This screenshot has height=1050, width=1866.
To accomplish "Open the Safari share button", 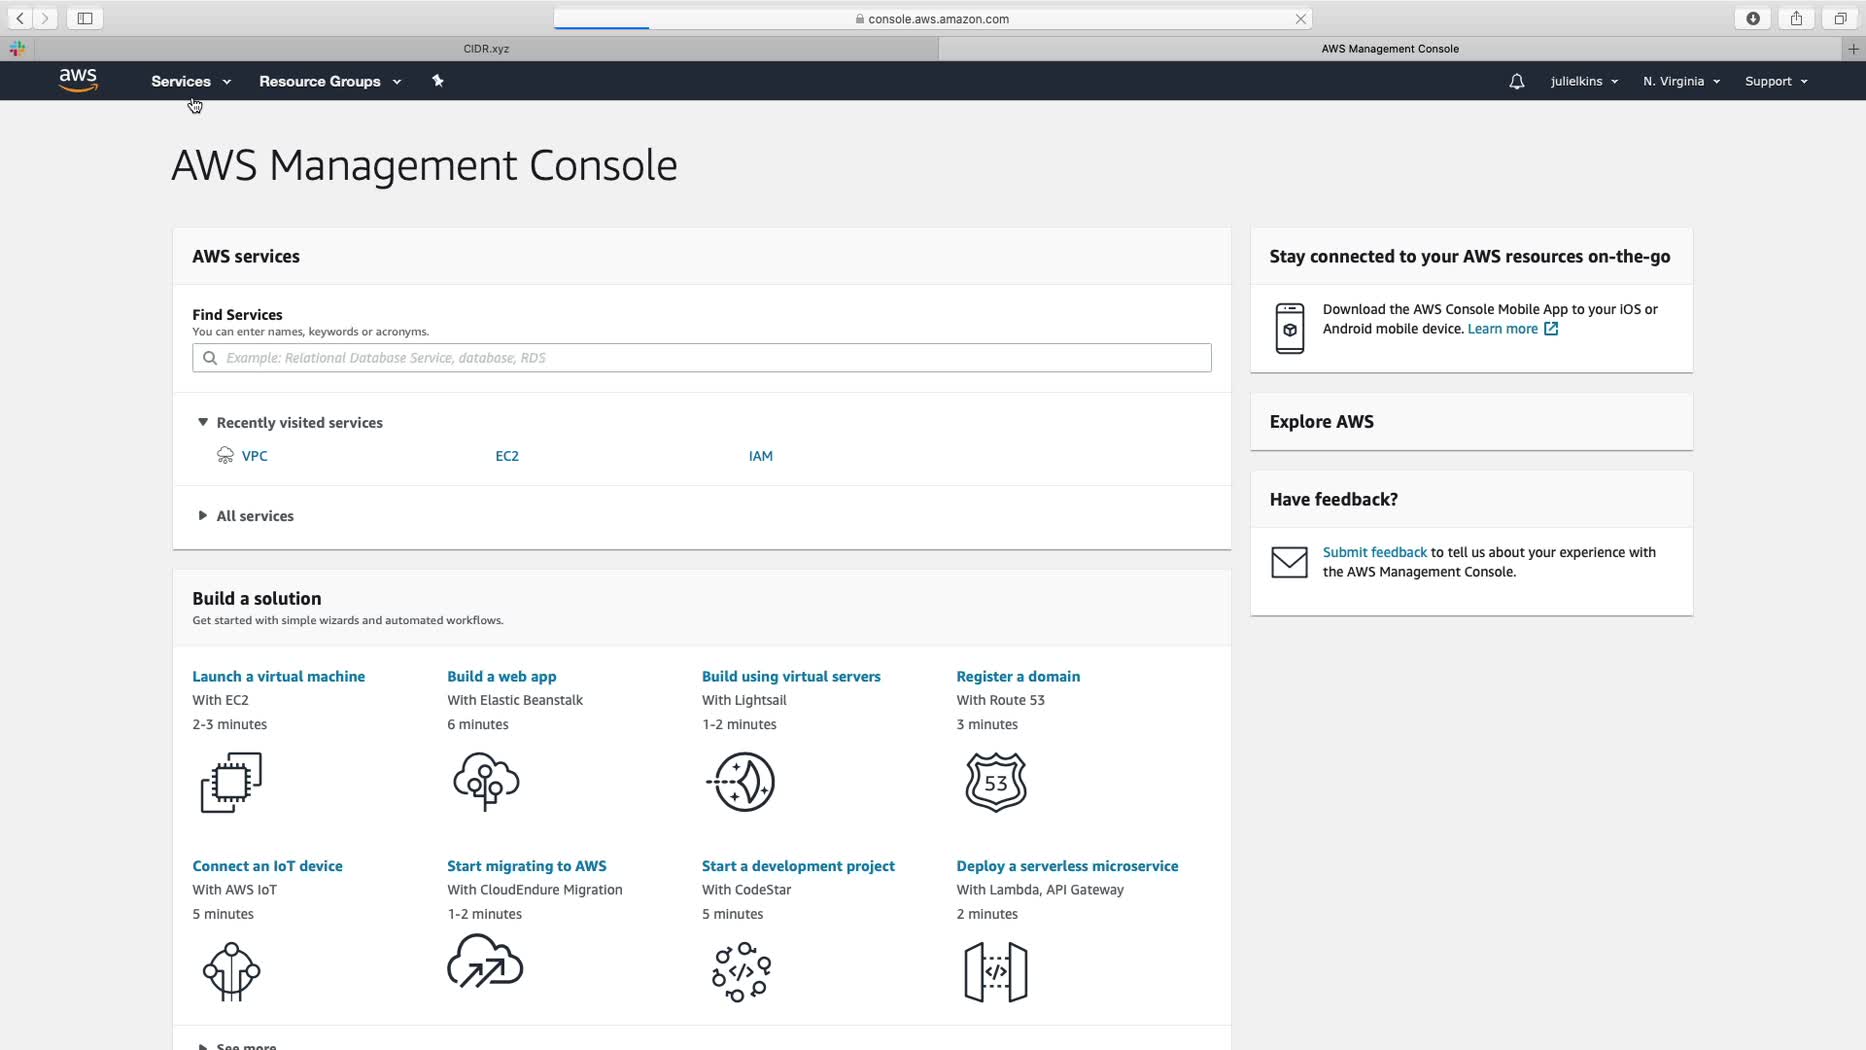I will tap(1797, 18).
